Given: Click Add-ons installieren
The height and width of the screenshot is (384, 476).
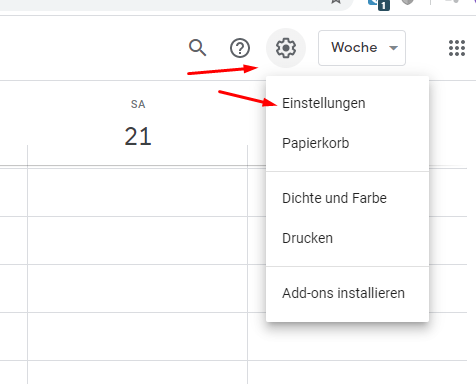Looking at the screenshot, I should click(347, 293).
